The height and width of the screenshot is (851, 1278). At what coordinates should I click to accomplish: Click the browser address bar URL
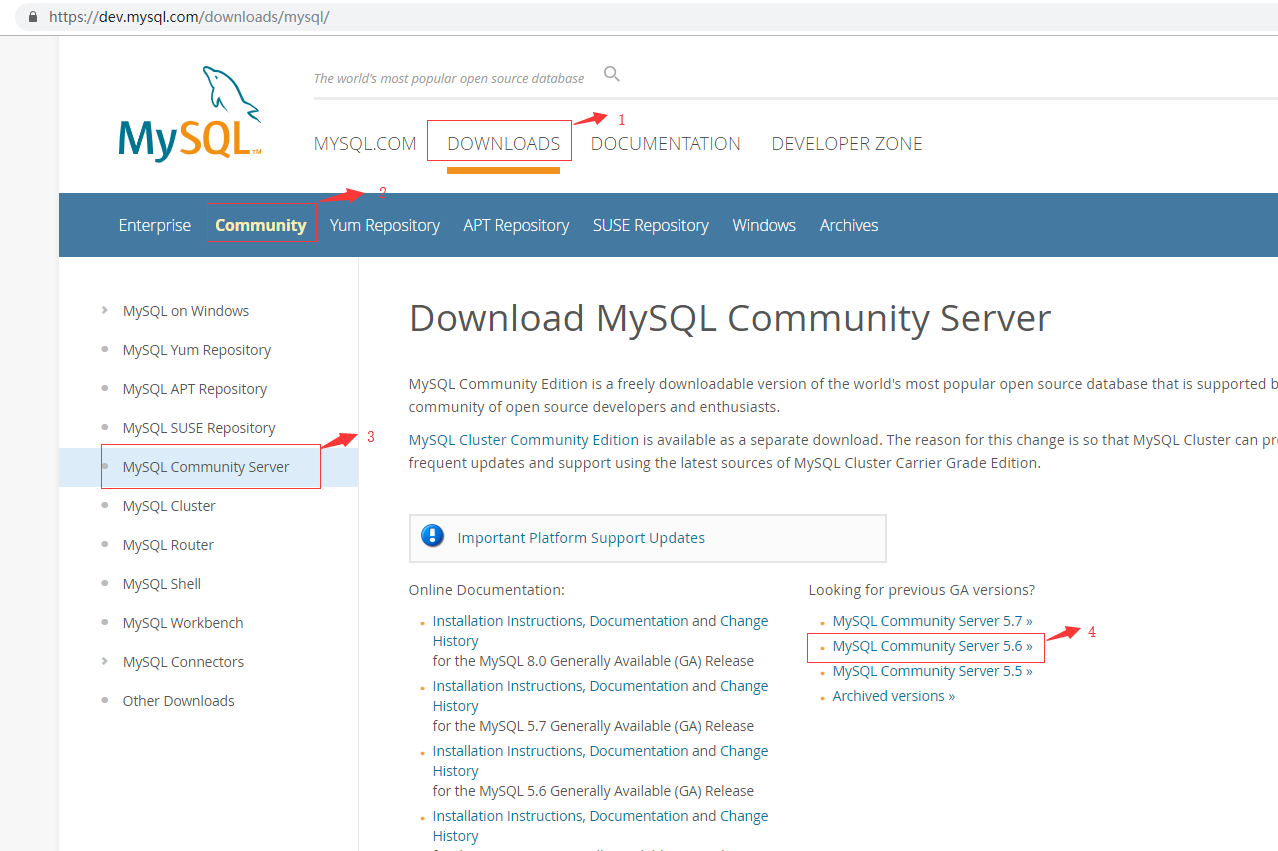pos(189,17)
